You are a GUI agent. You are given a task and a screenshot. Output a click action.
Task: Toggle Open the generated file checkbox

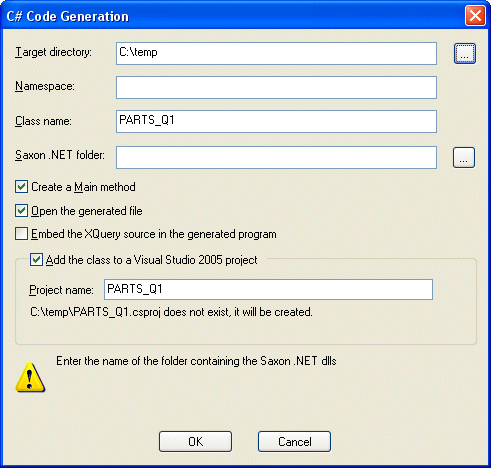[x=21, y=211]
